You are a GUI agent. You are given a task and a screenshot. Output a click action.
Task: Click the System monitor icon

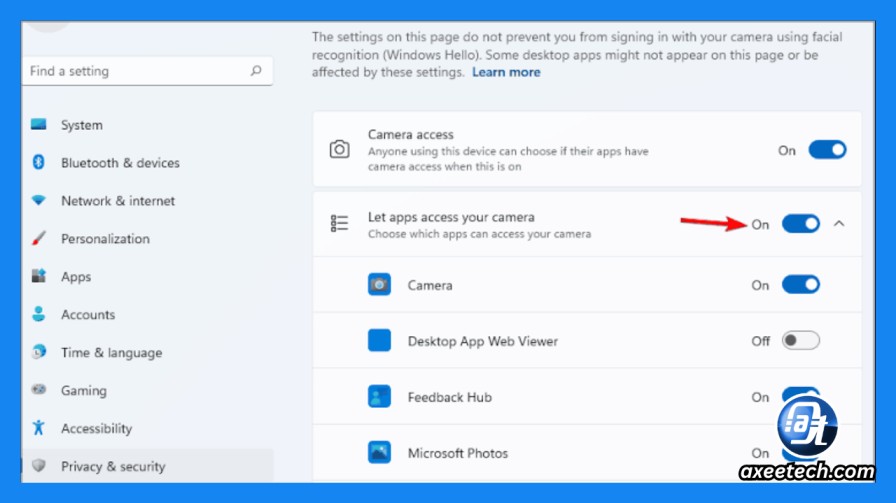(x=38, y=124)
